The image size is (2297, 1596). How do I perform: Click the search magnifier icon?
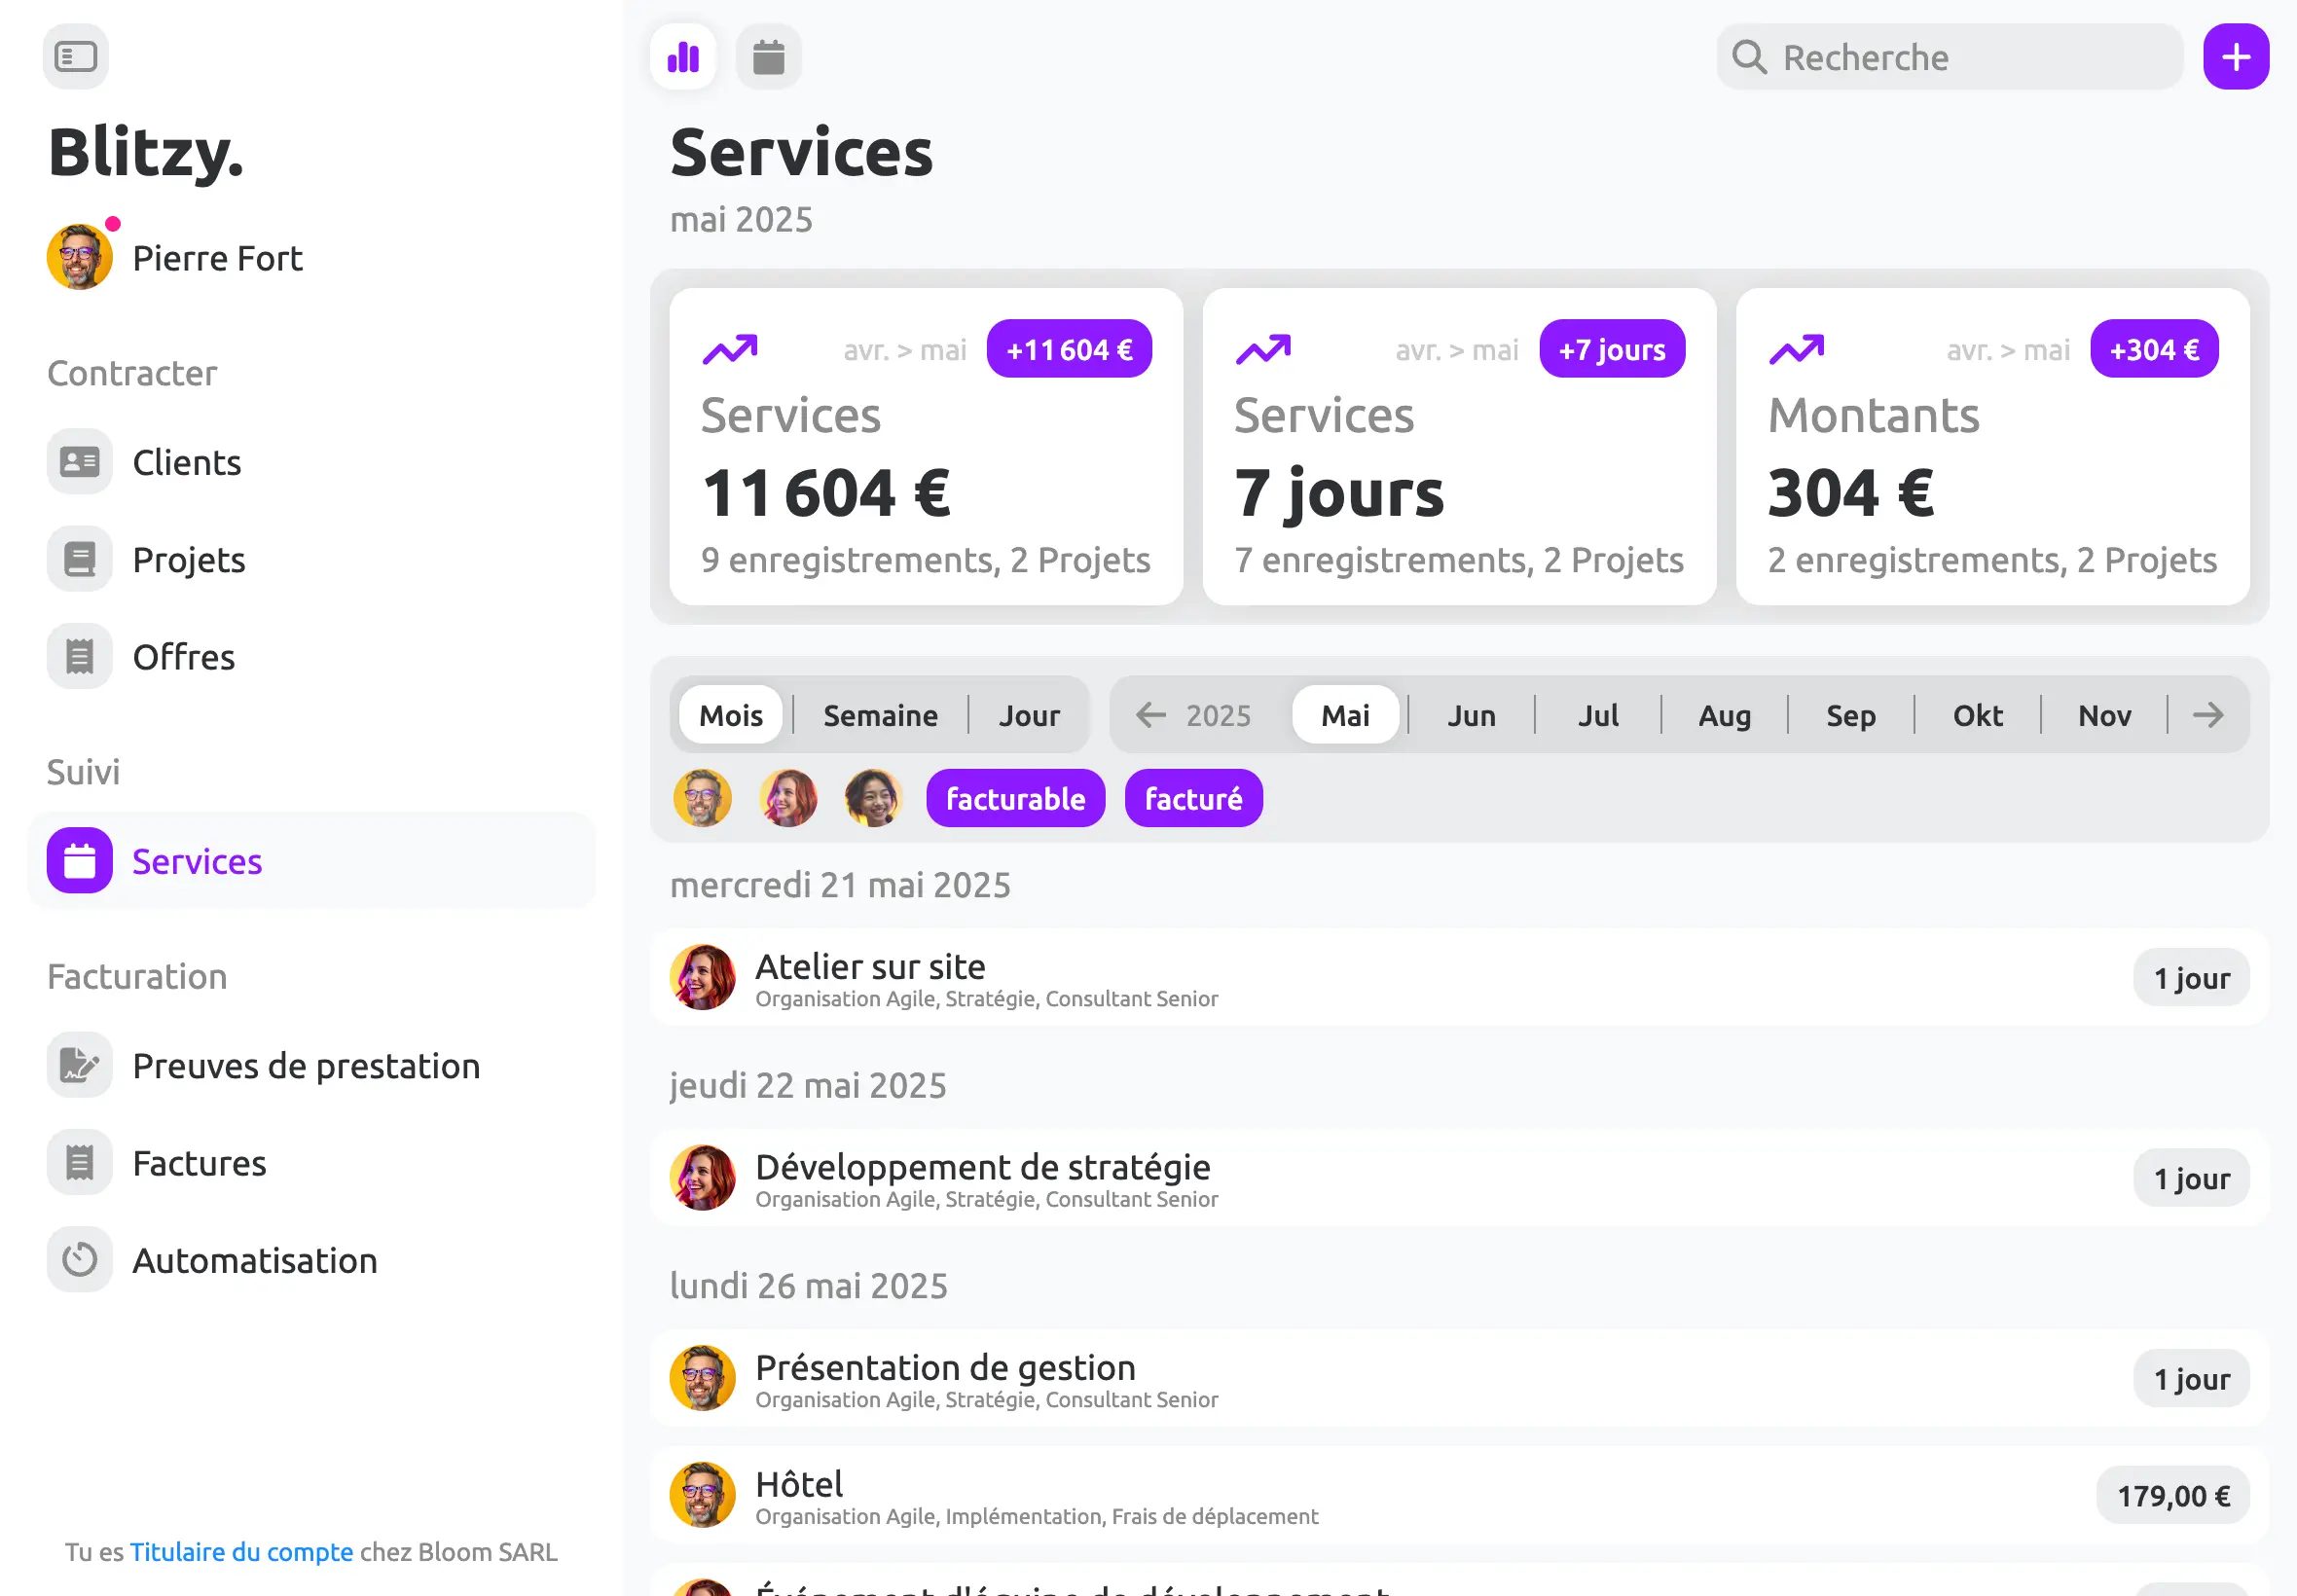click(1749, 57)
